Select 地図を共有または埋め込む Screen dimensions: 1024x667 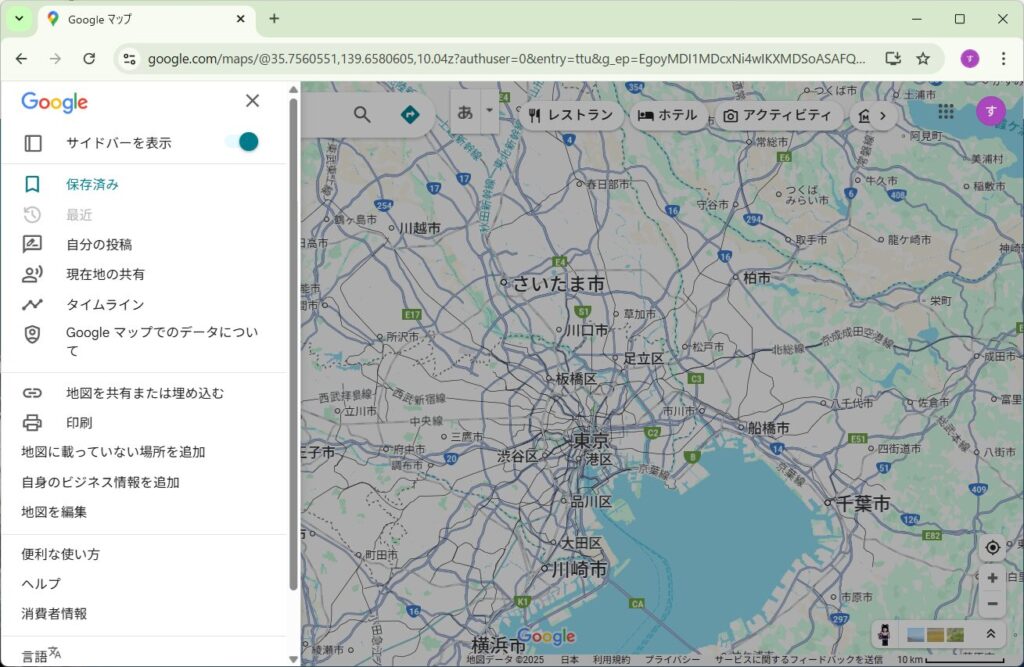click(144, 393)
